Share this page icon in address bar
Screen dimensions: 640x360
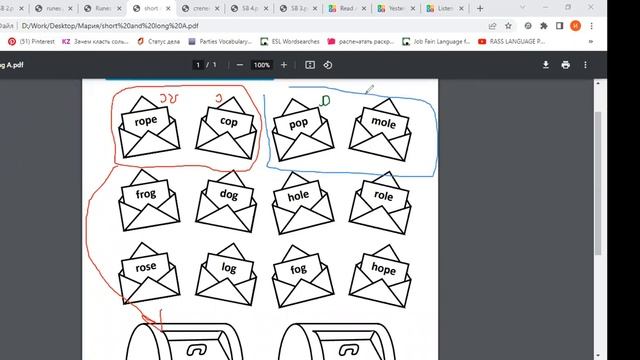tap(492, 26)
